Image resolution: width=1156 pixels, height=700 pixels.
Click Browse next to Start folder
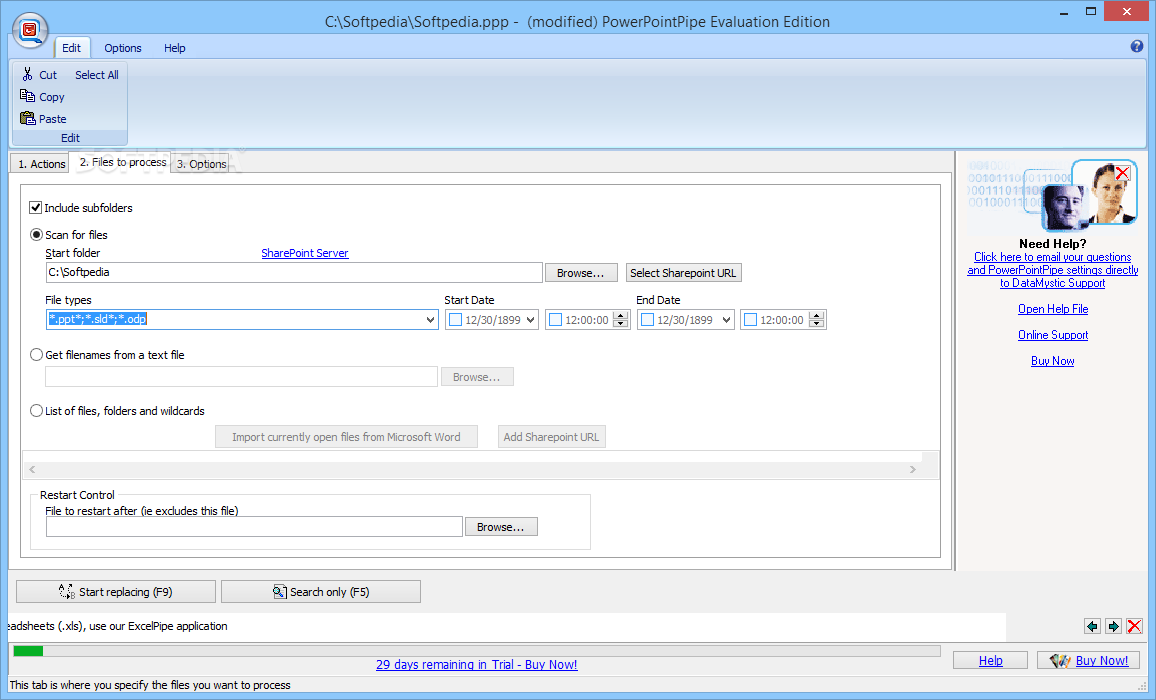click(581, 273)
